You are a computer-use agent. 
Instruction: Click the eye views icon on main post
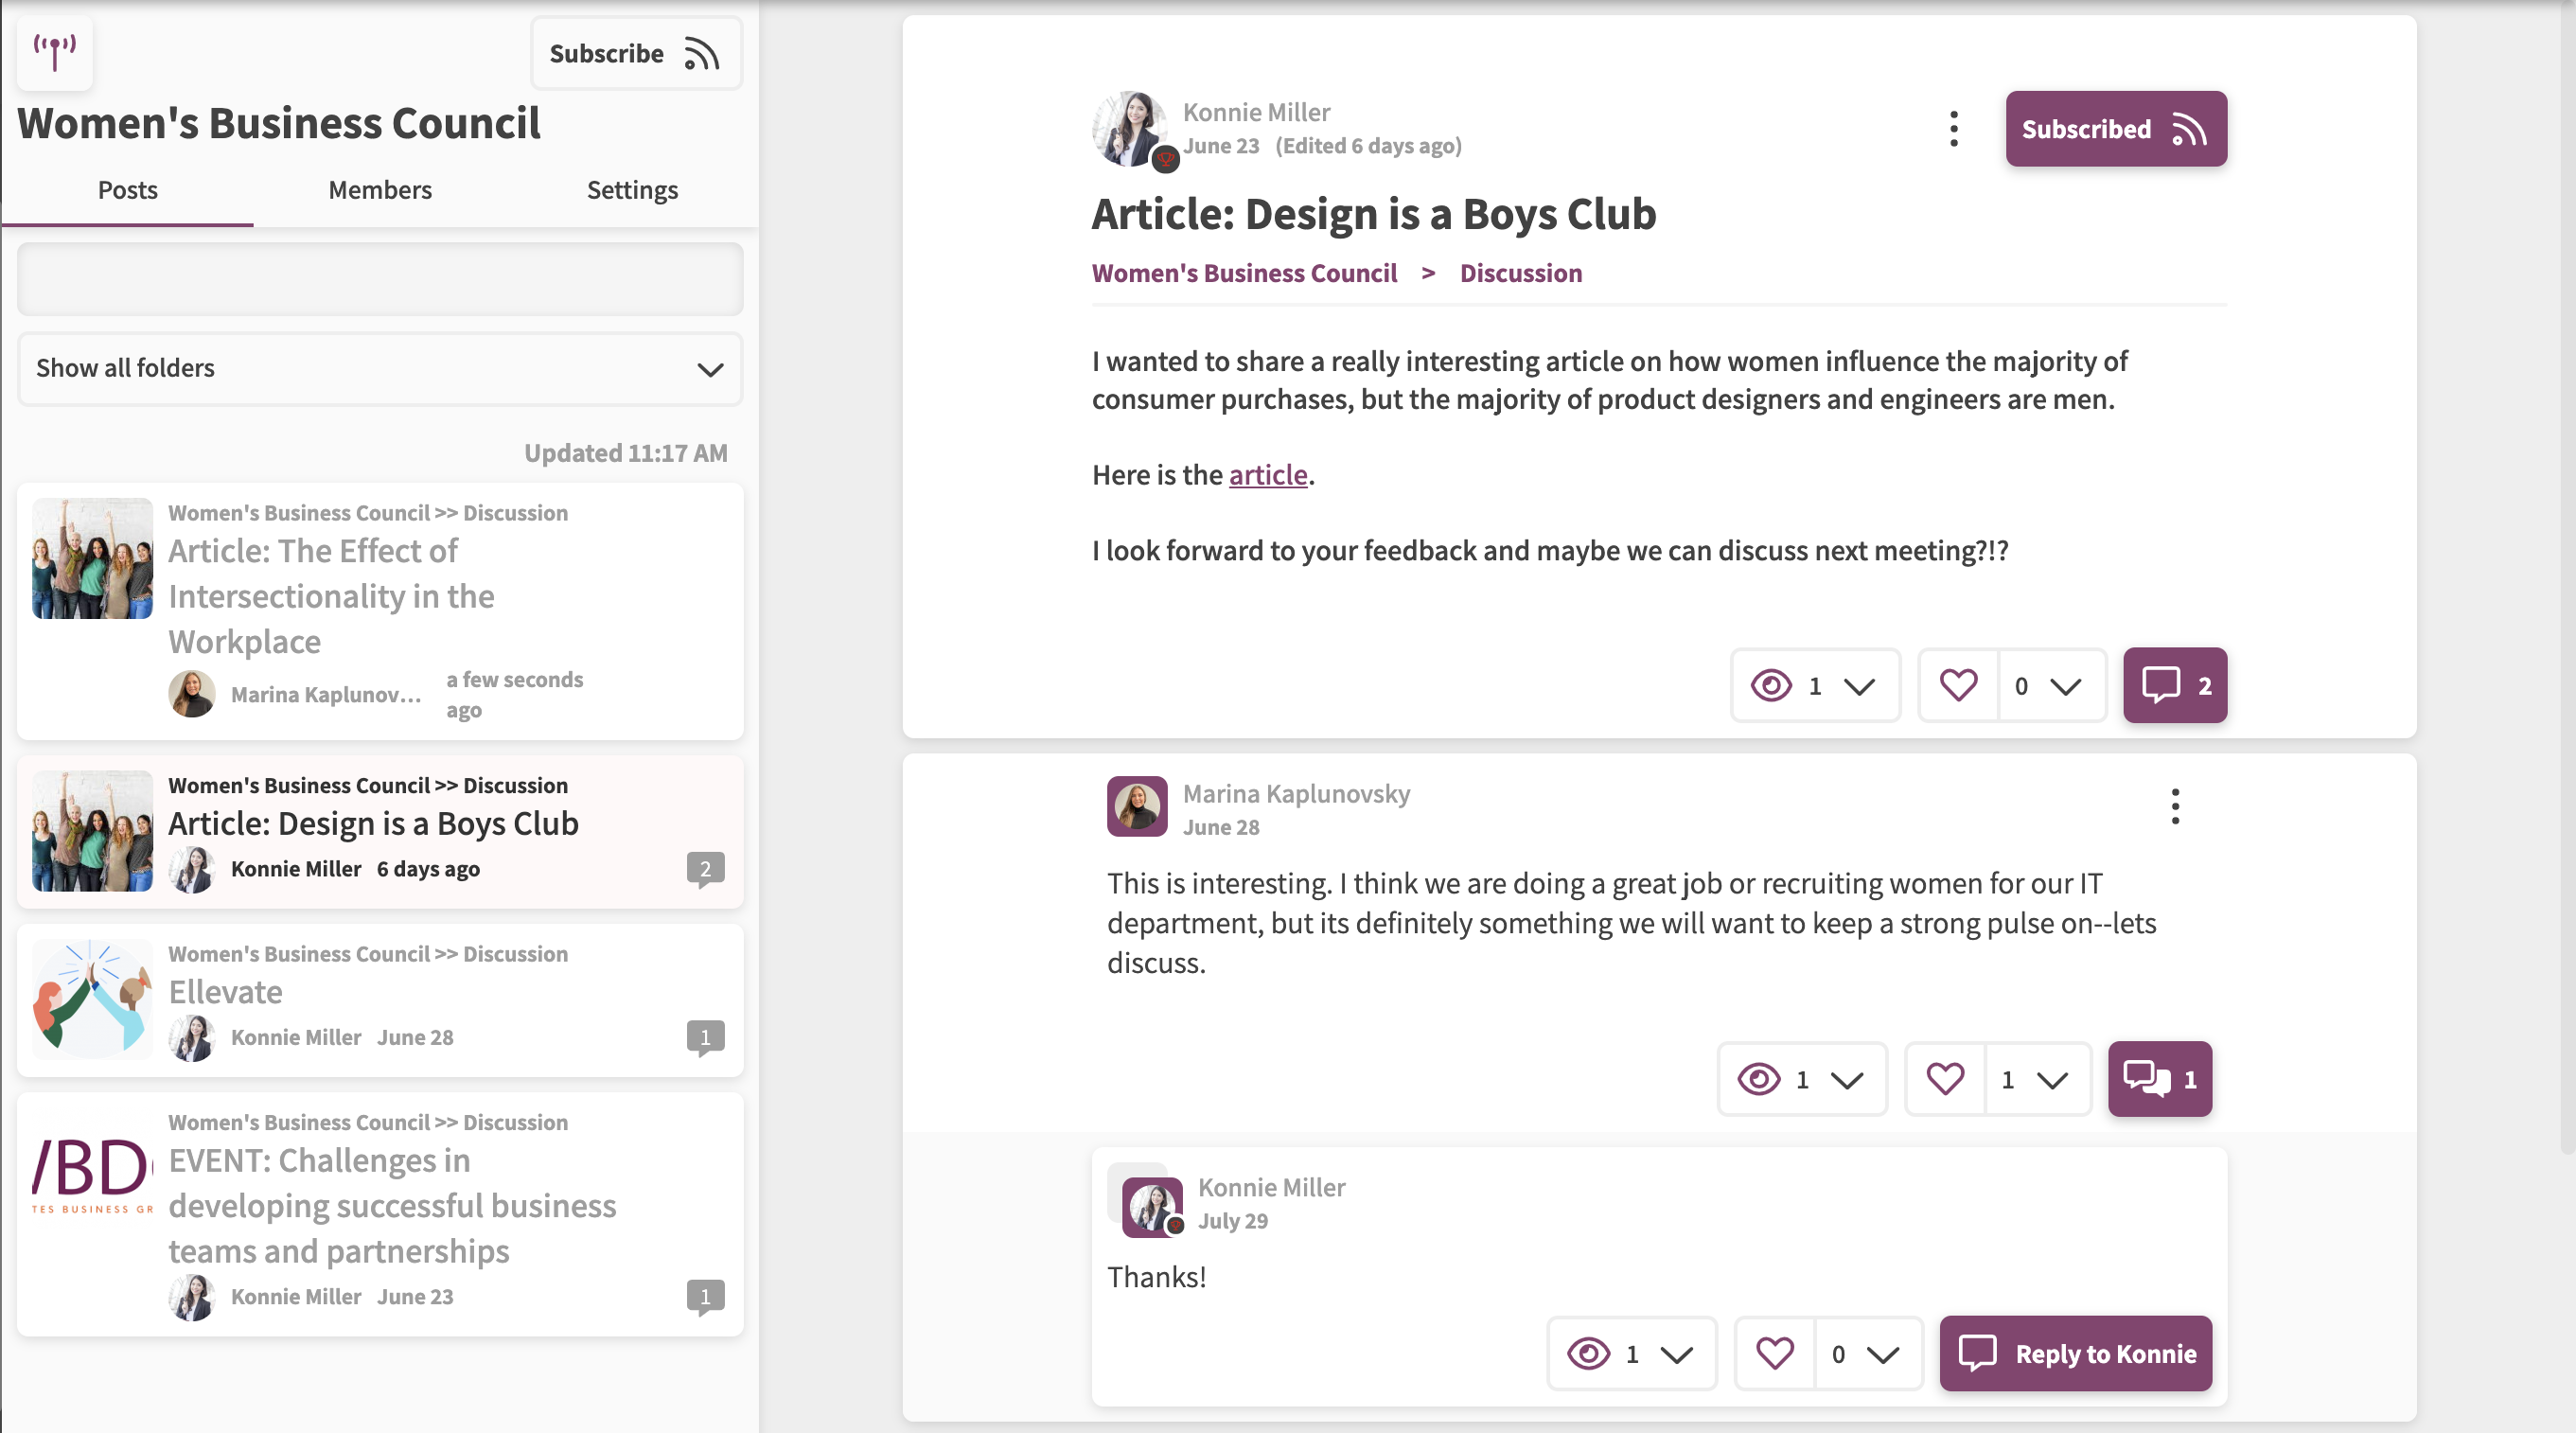(1771, 686)
